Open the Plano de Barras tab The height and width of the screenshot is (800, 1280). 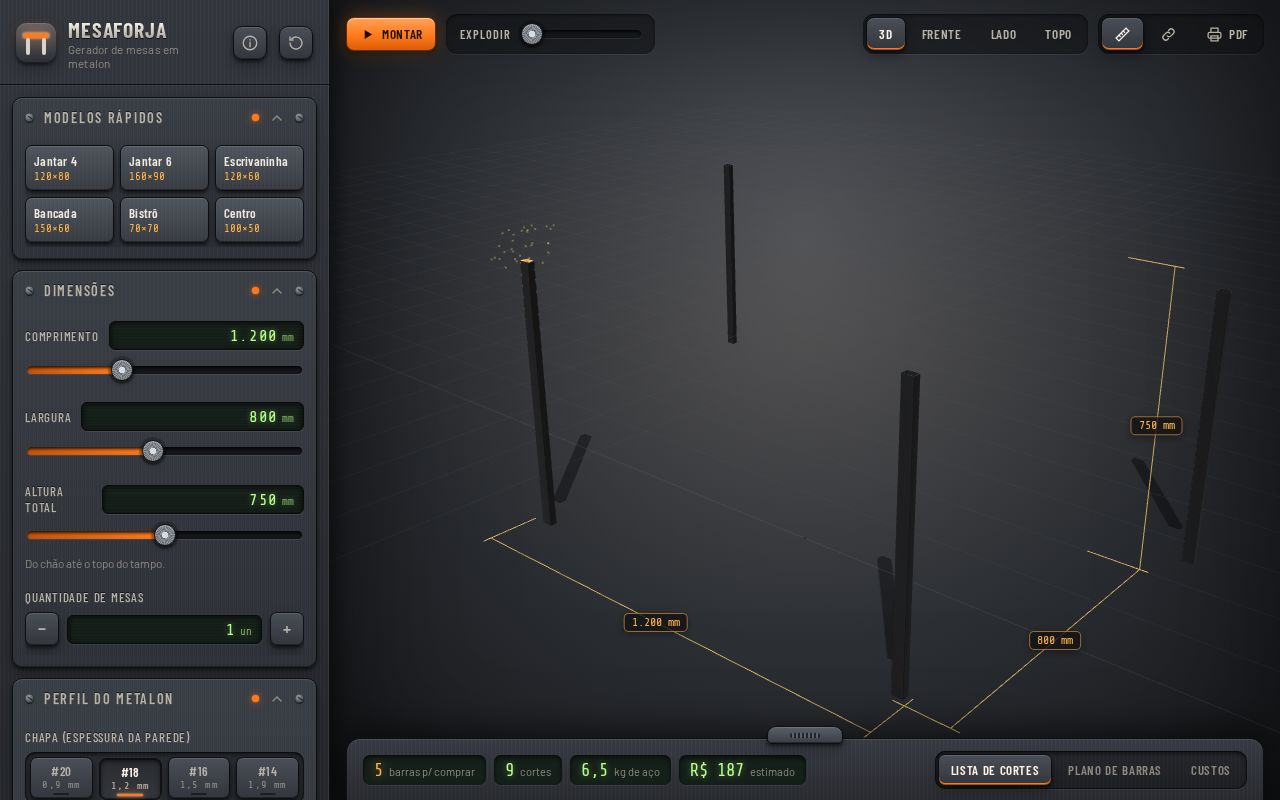1114,770
